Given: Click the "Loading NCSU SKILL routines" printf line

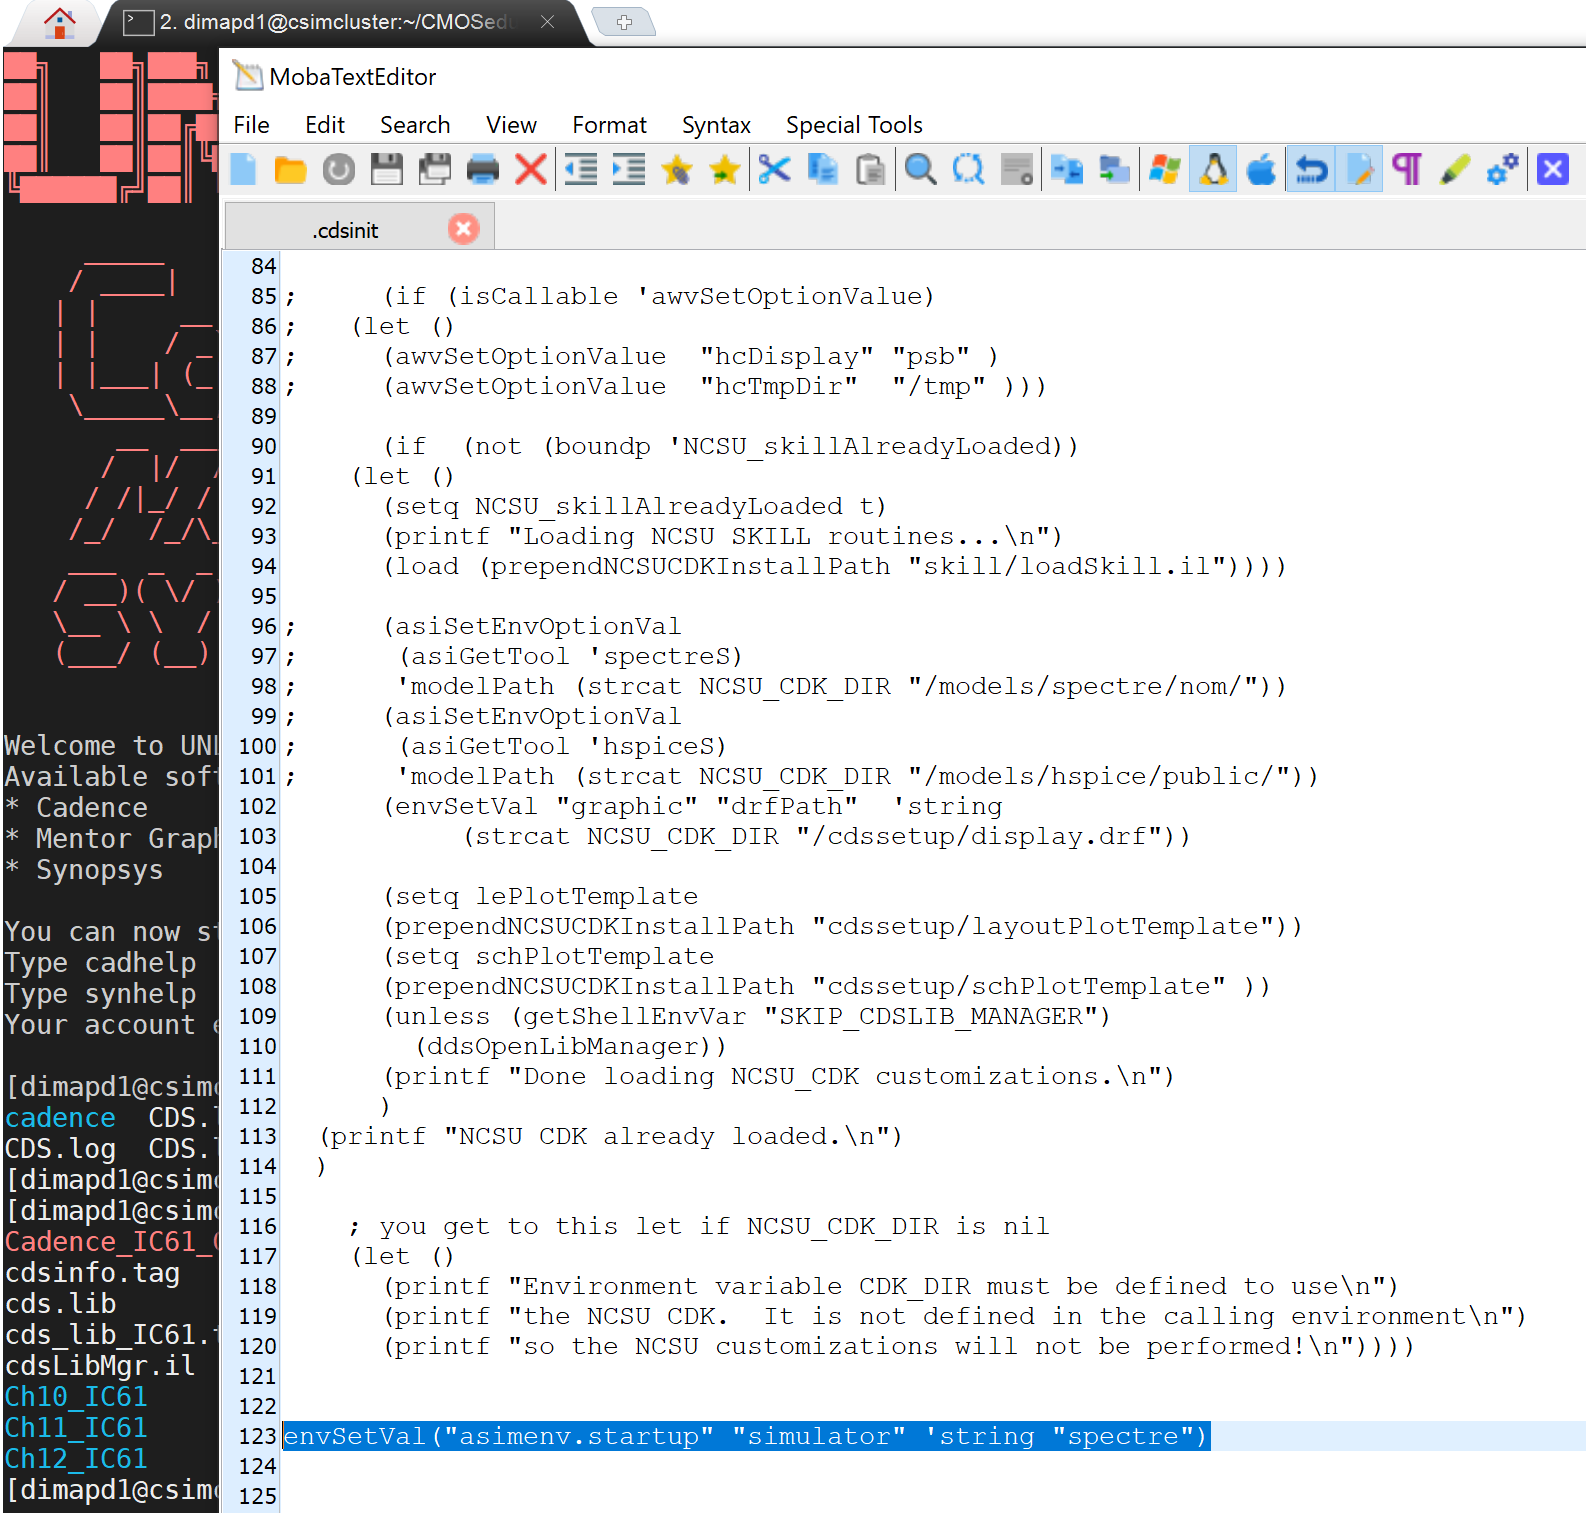Looking at the screenshot, I should pyautogui.click(x=724, y=536).
